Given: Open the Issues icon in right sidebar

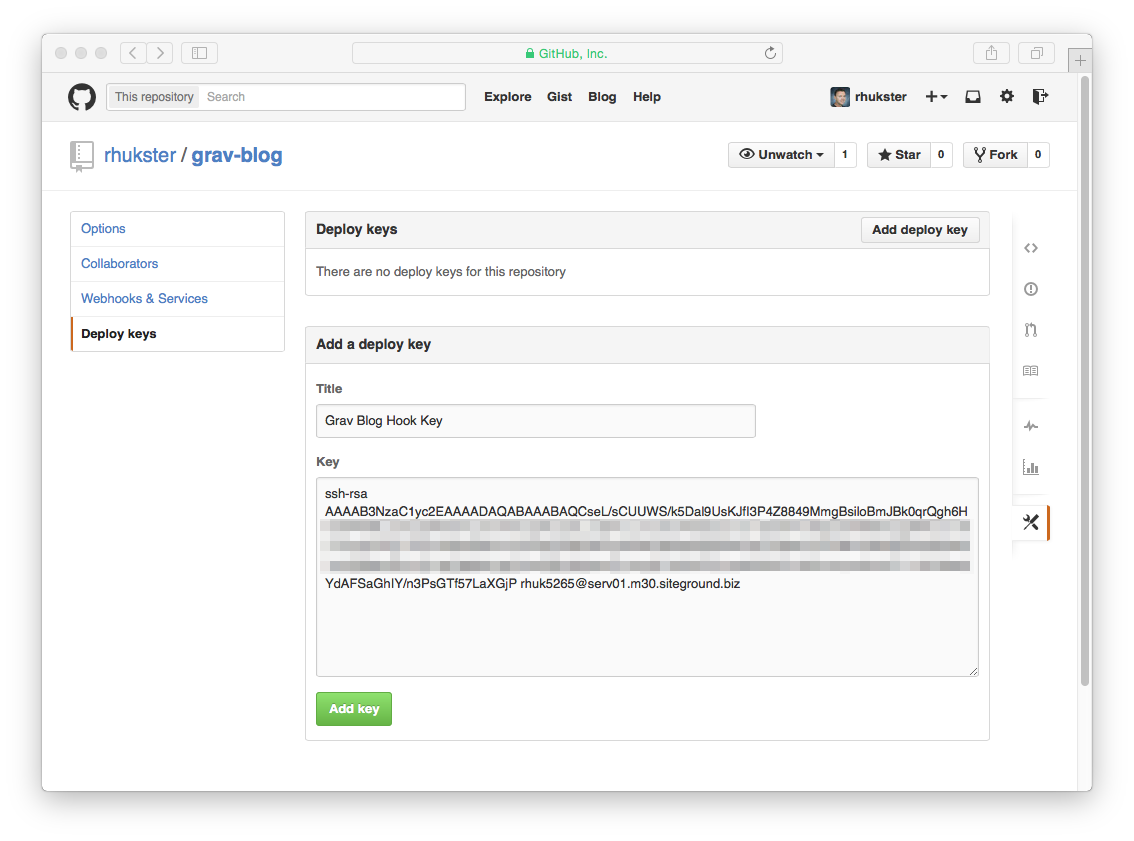Looking at the screenshot, I should tap(1031, 289).
